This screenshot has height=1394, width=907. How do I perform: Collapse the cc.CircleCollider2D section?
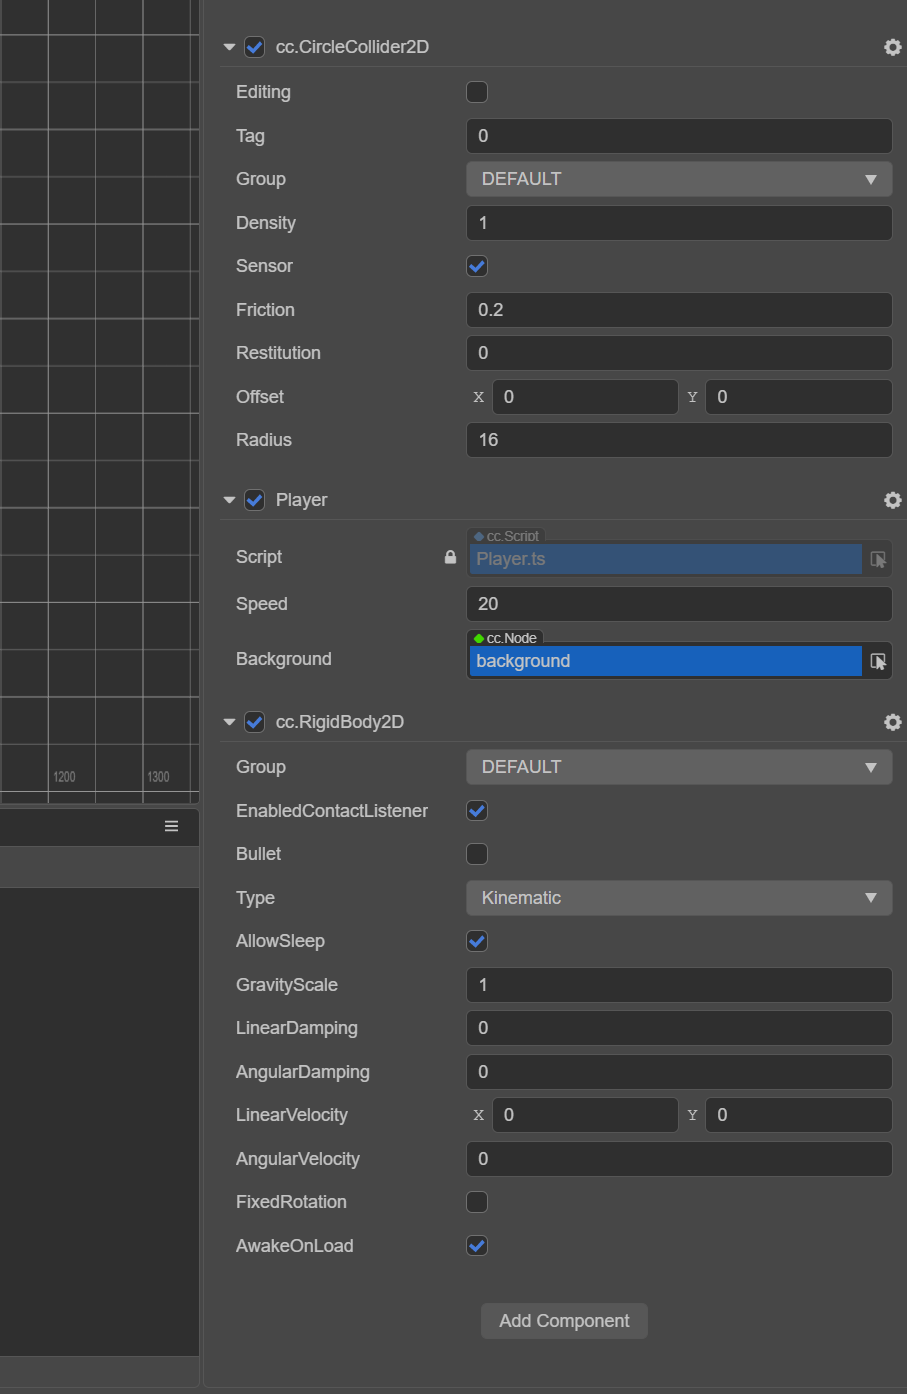pyautogui.click(x=229, y=47)
